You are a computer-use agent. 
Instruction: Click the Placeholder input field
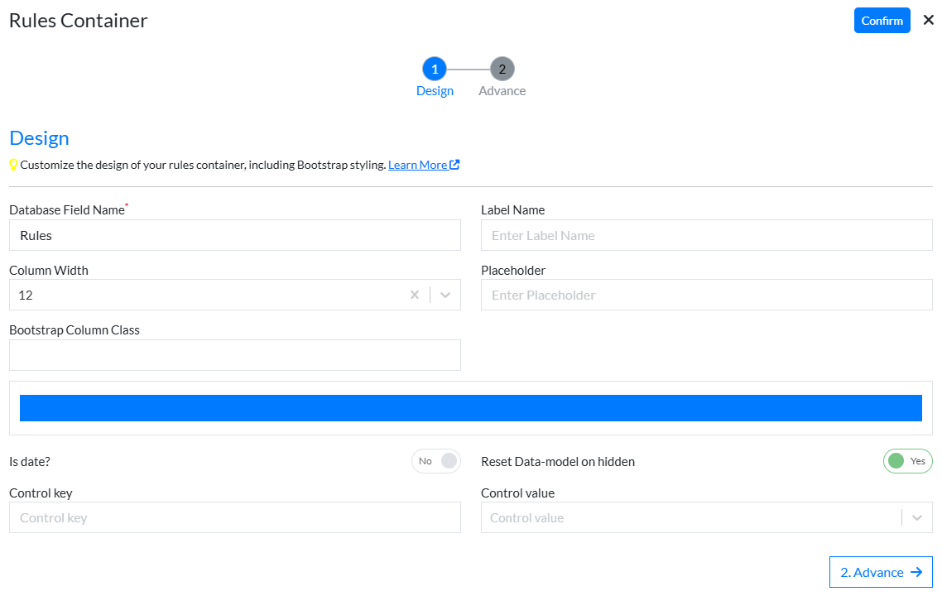coord(706,295)
